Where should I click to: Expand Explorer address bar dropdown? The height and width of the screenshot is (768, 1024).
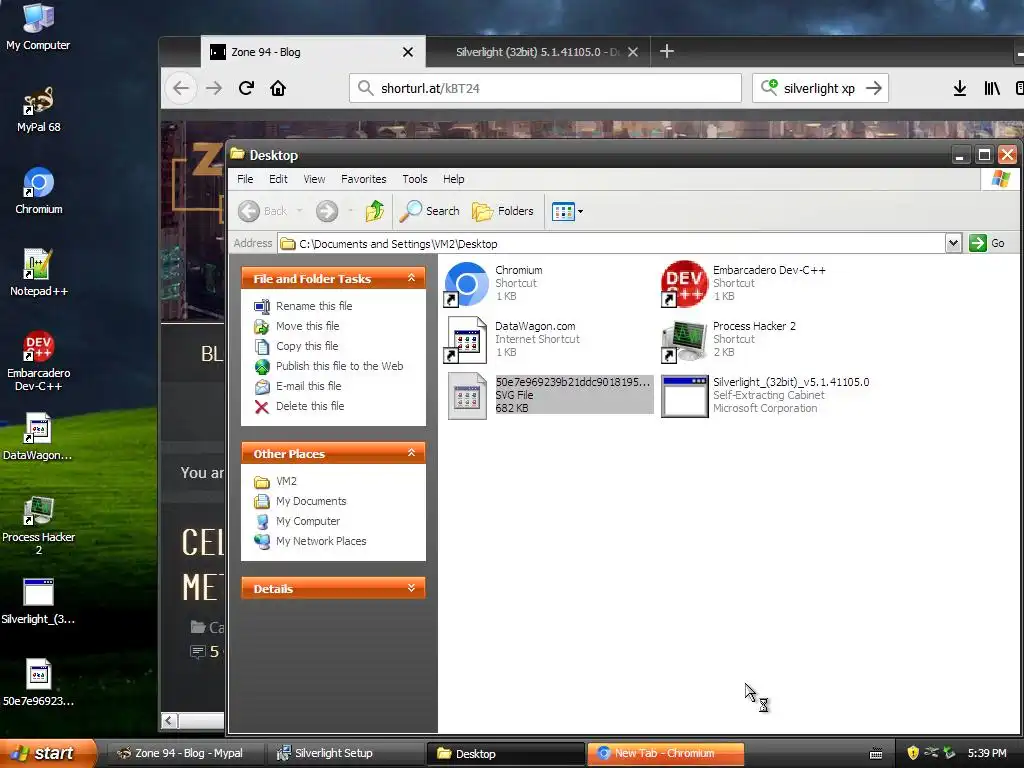tap(953, 243)
